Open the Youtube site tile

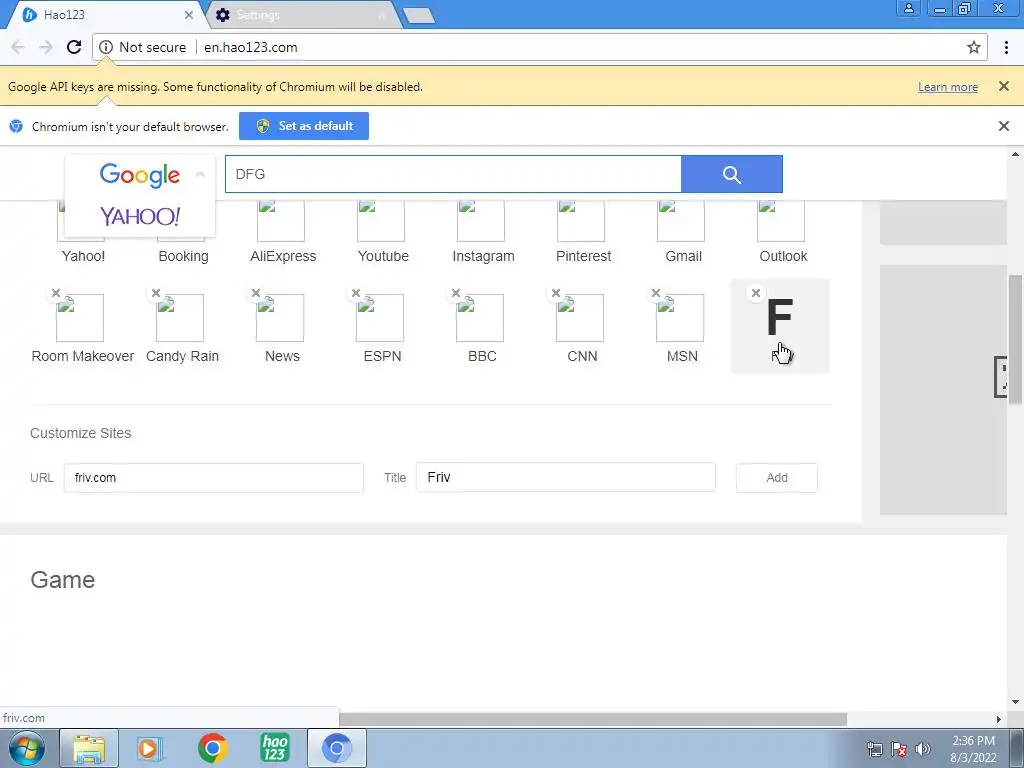pyautogui.click(x=383, y=231)
